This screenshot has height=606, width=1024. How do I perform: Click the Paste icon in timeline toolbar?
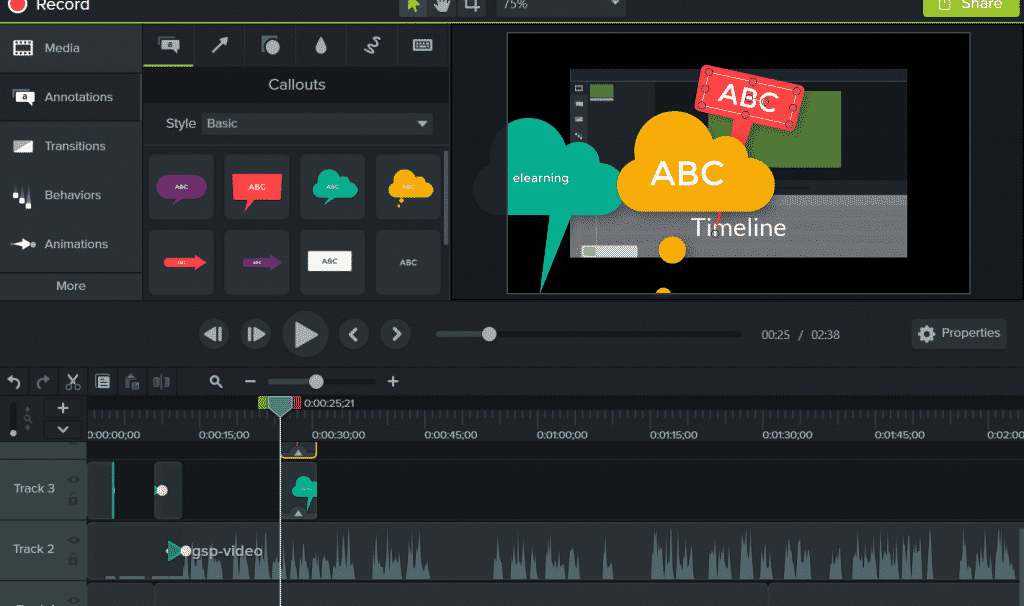coord(132,382)
